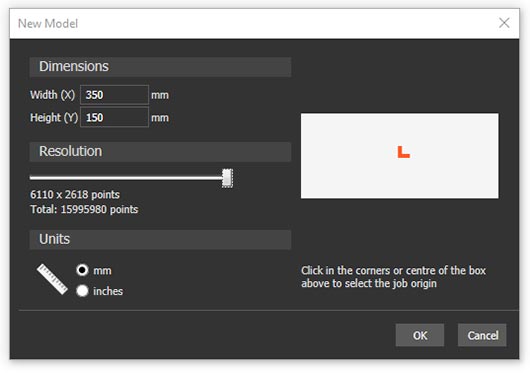This screenshot has height=373, width=530.
Task: Click the Resolution section header
Action: point(160,151)
